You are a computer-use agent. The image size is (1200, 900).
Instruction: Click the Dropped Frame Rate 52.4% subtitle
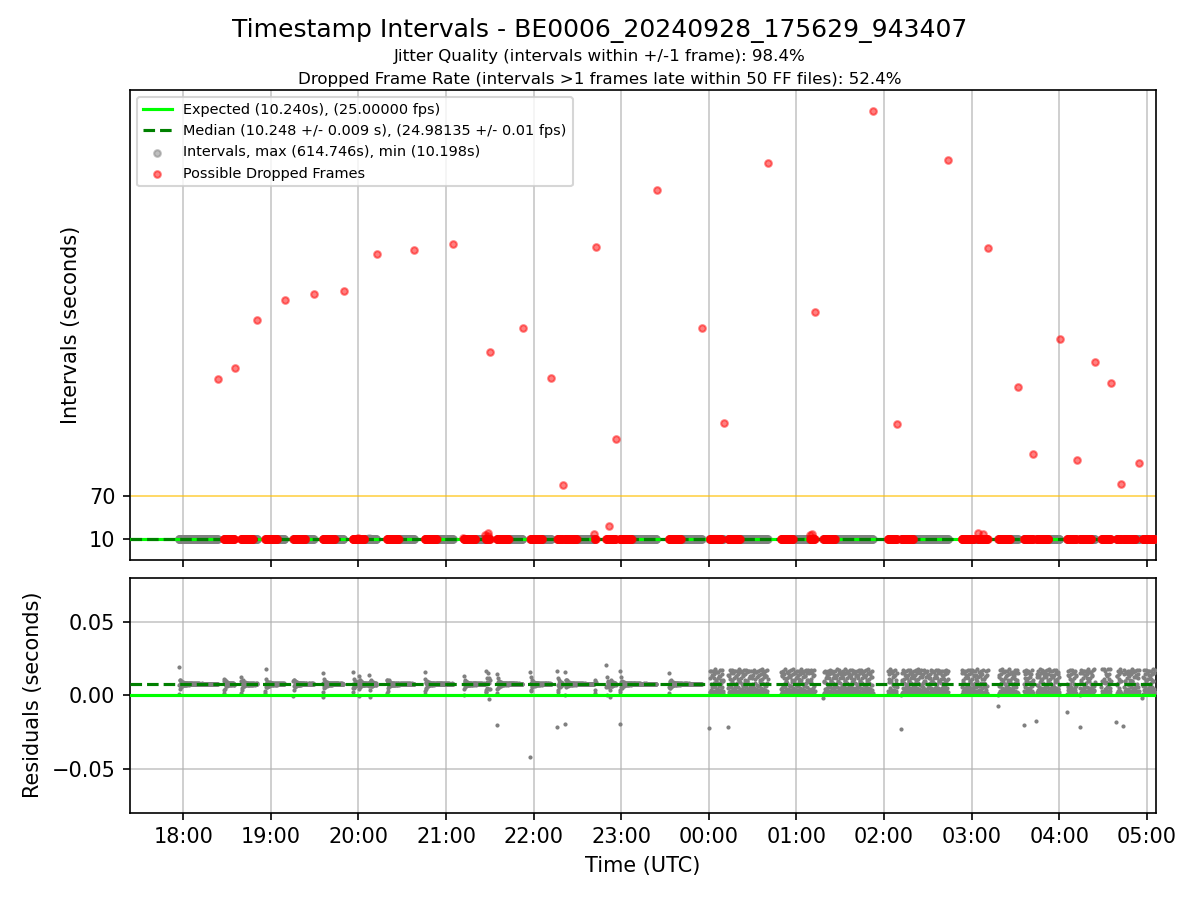pos(599,78)
